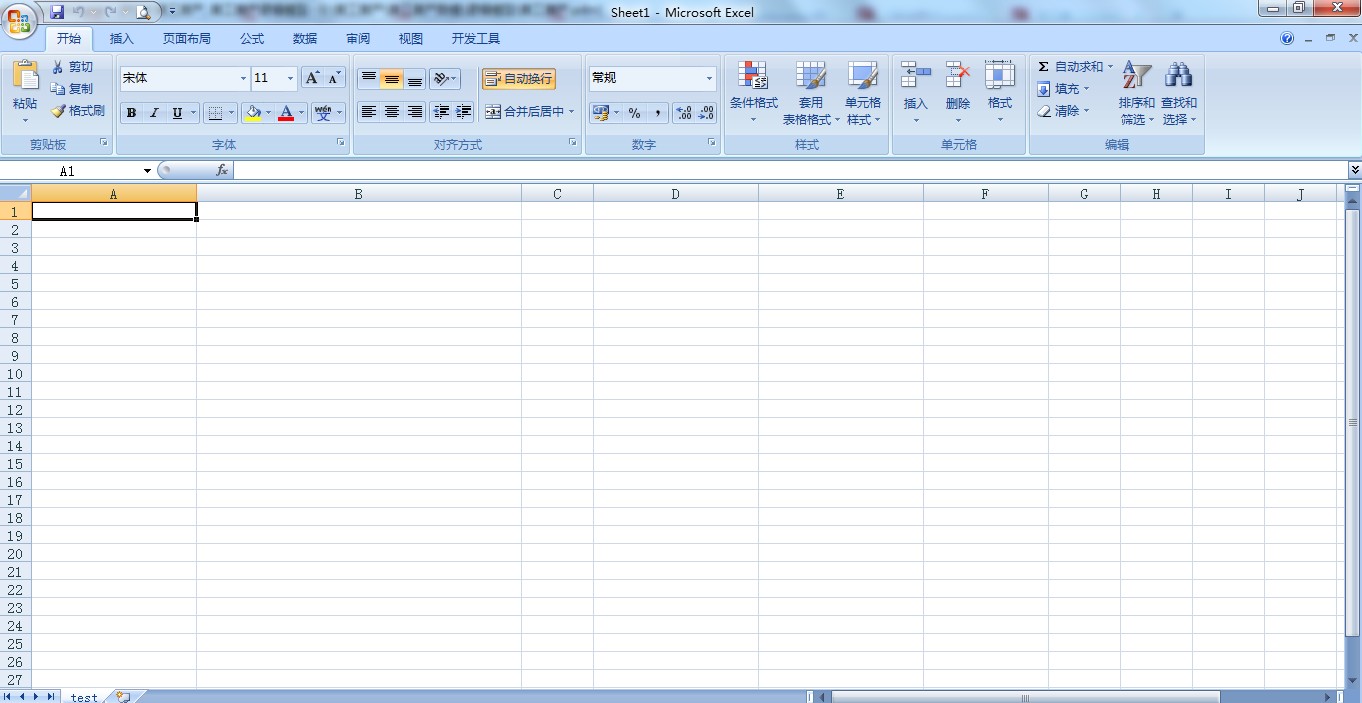Expand Merge & Center (合并后居中) arrow
The height and width of the screenshot is (703, 1362).
click(572, 112)
